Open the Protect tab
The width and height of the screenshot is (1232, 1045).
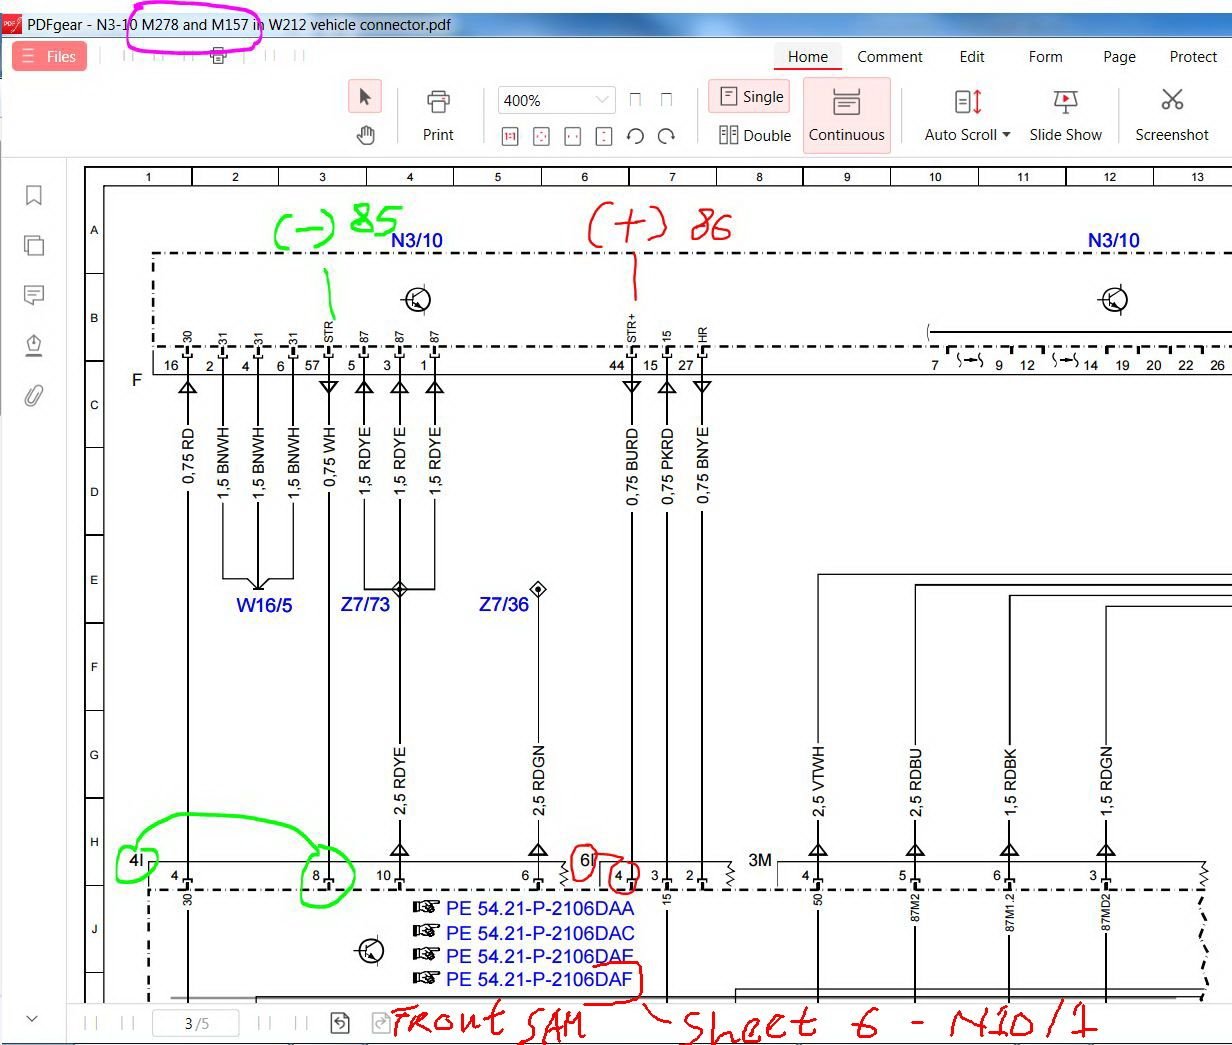click(x=1192, y=57)
